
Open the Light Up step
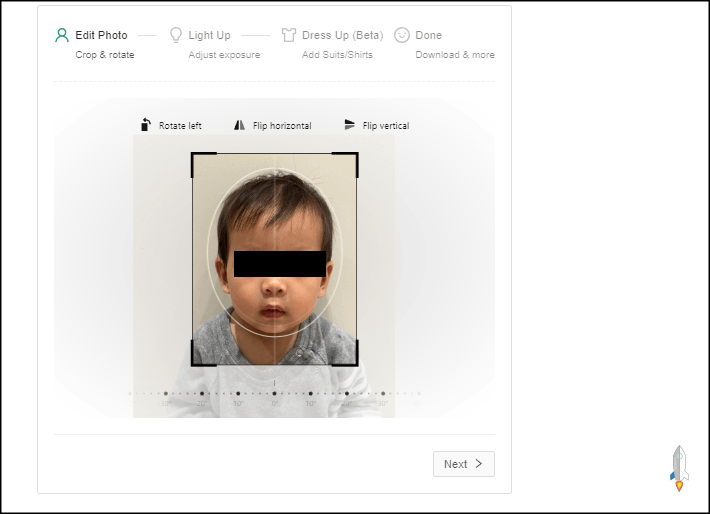click(209, 35)
